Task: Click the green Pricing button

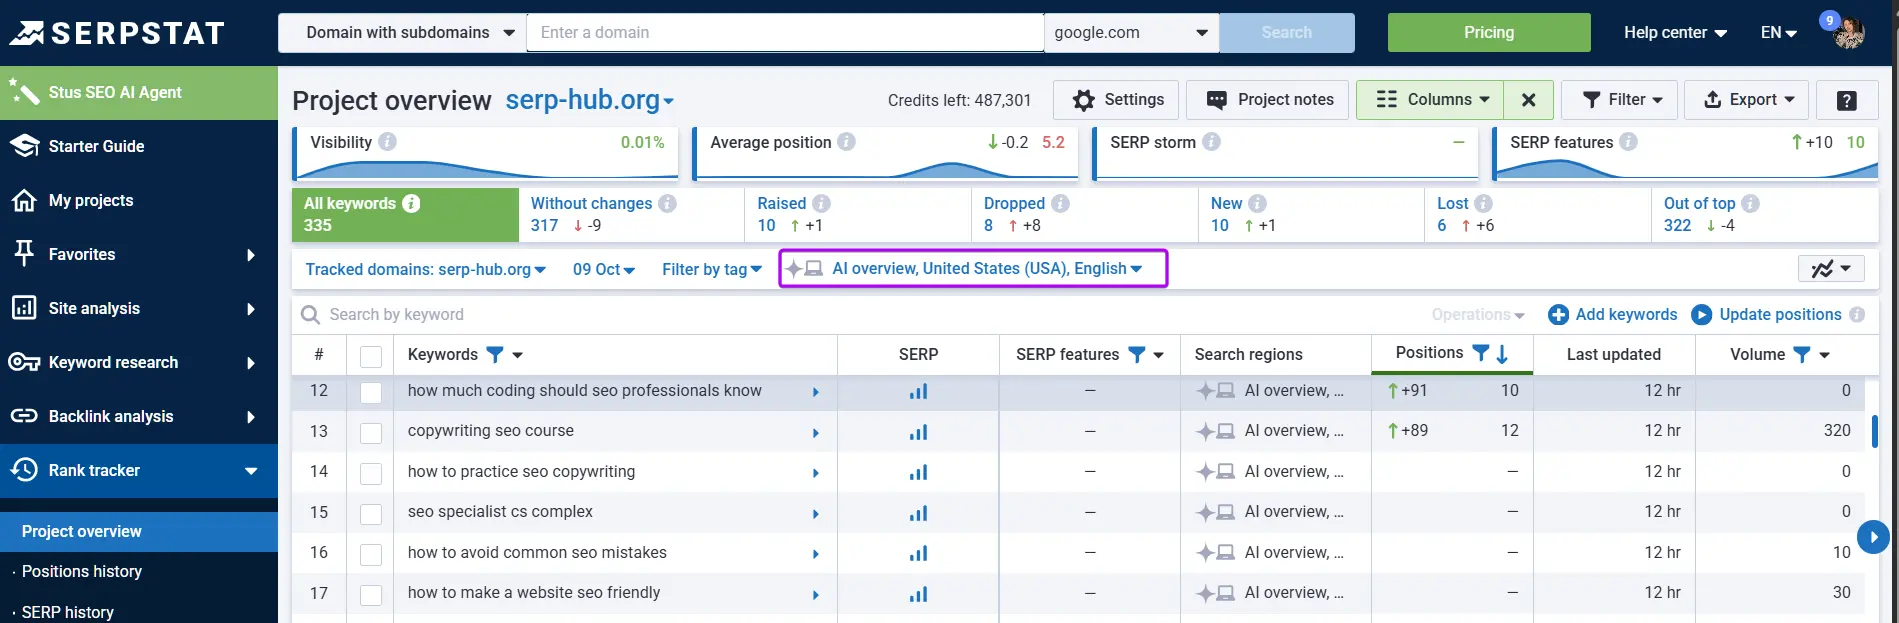Action: click(x=1489, y=33)
